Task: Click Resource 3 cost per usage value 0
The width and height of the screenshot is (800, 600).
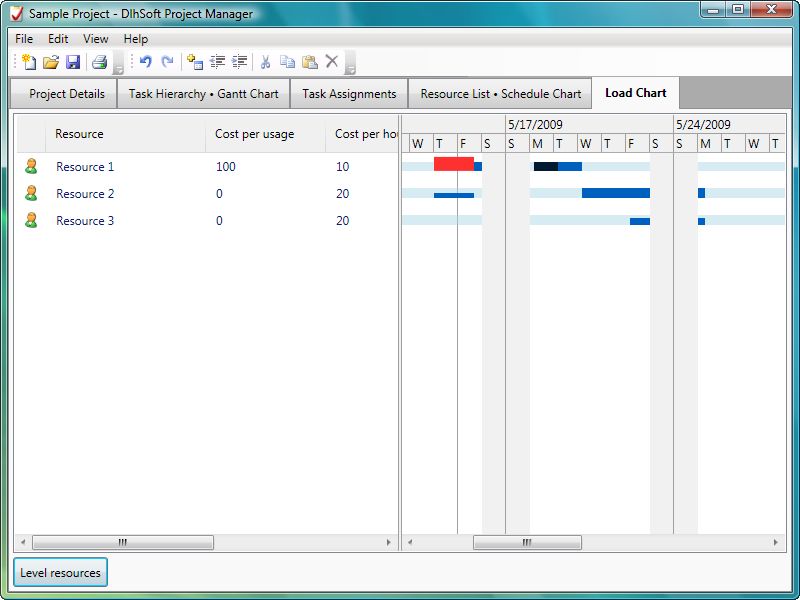Action: [x=219, y=221]
